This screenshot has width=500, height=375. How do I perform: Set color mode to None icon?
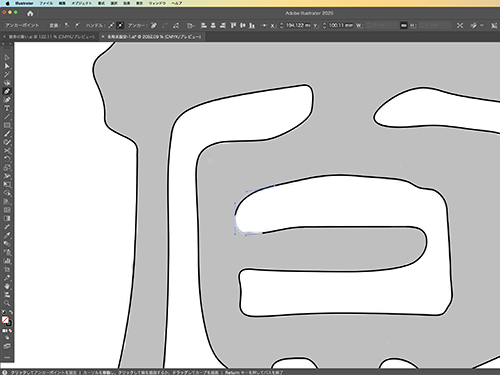click(x=10, y=331)
